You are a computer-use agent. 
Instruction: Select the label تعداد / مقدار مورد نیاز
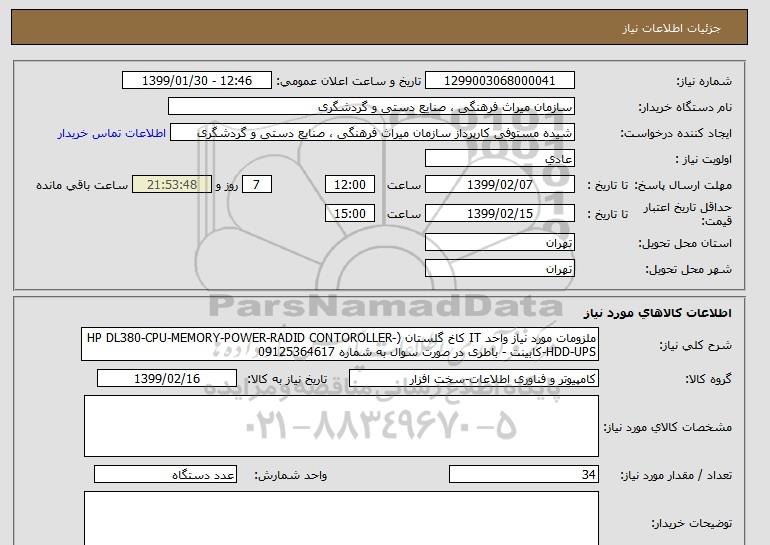click(676, 475)
